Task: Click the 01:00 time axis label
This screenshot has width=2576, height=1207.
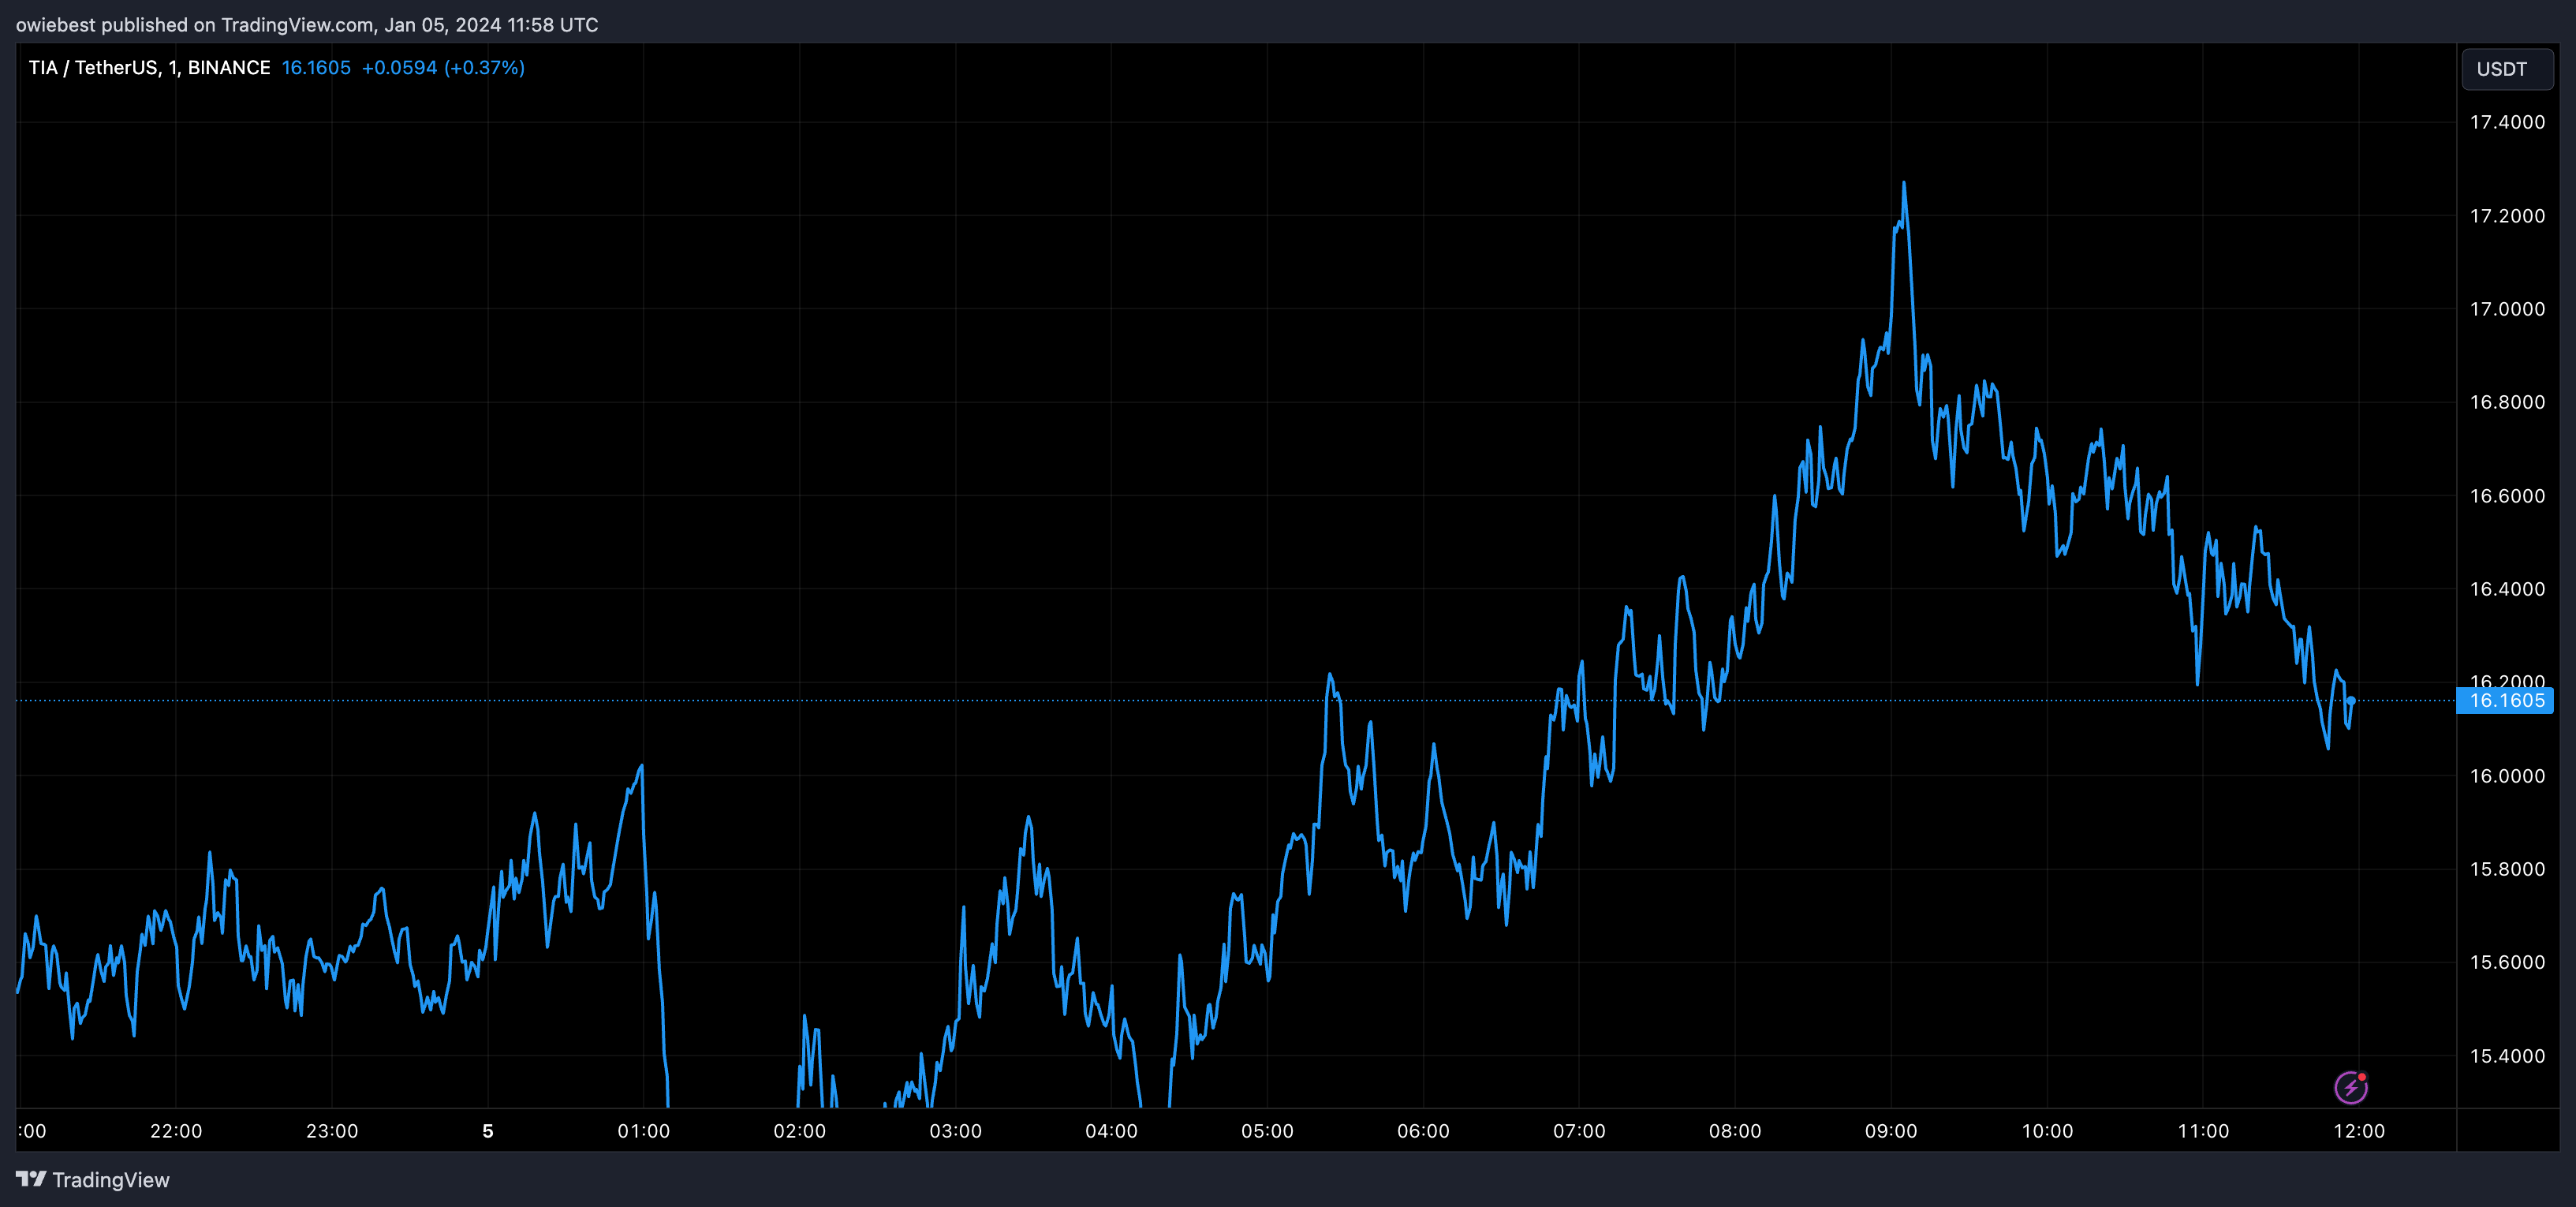Action: [x=643, y=1131]
